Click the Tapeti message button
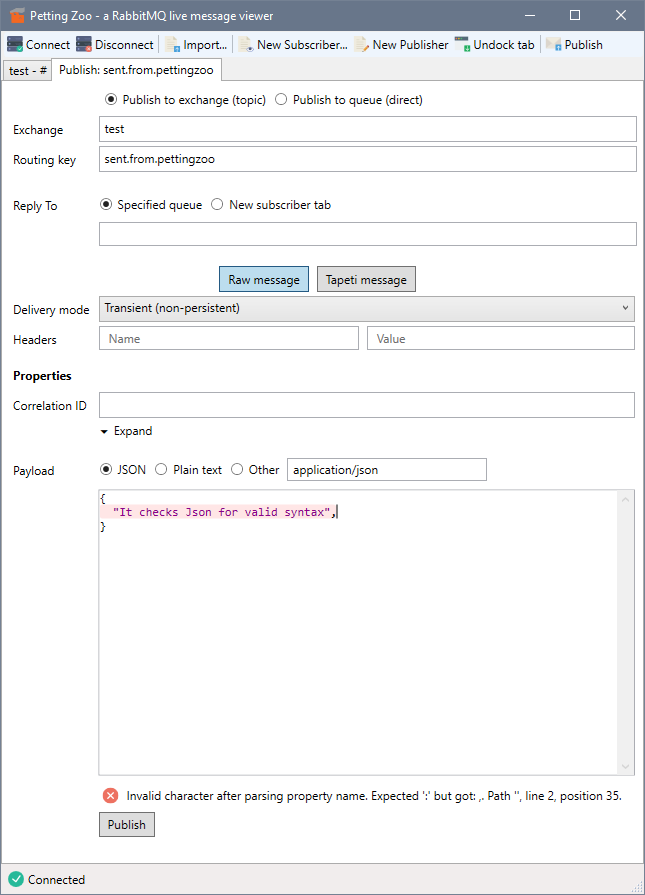 pos(366,279)
